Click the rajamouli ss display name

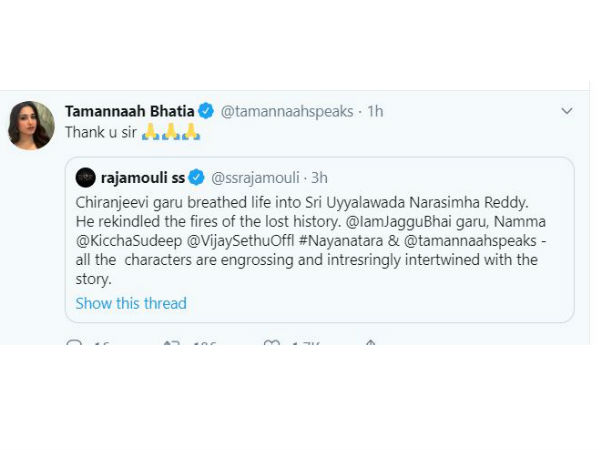[x=143, y=178]
